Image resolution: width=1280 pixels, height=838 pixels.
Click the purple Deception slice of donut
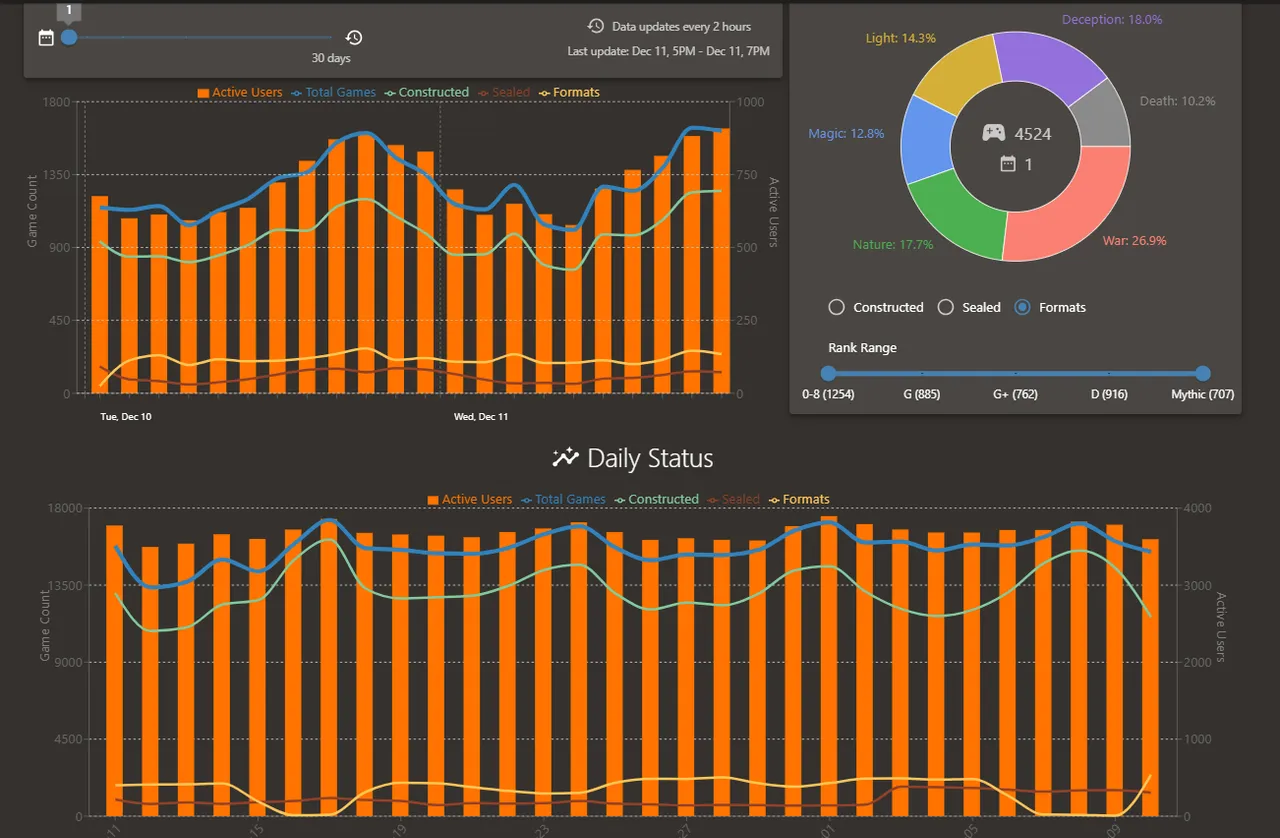(x=1049, y=65)
